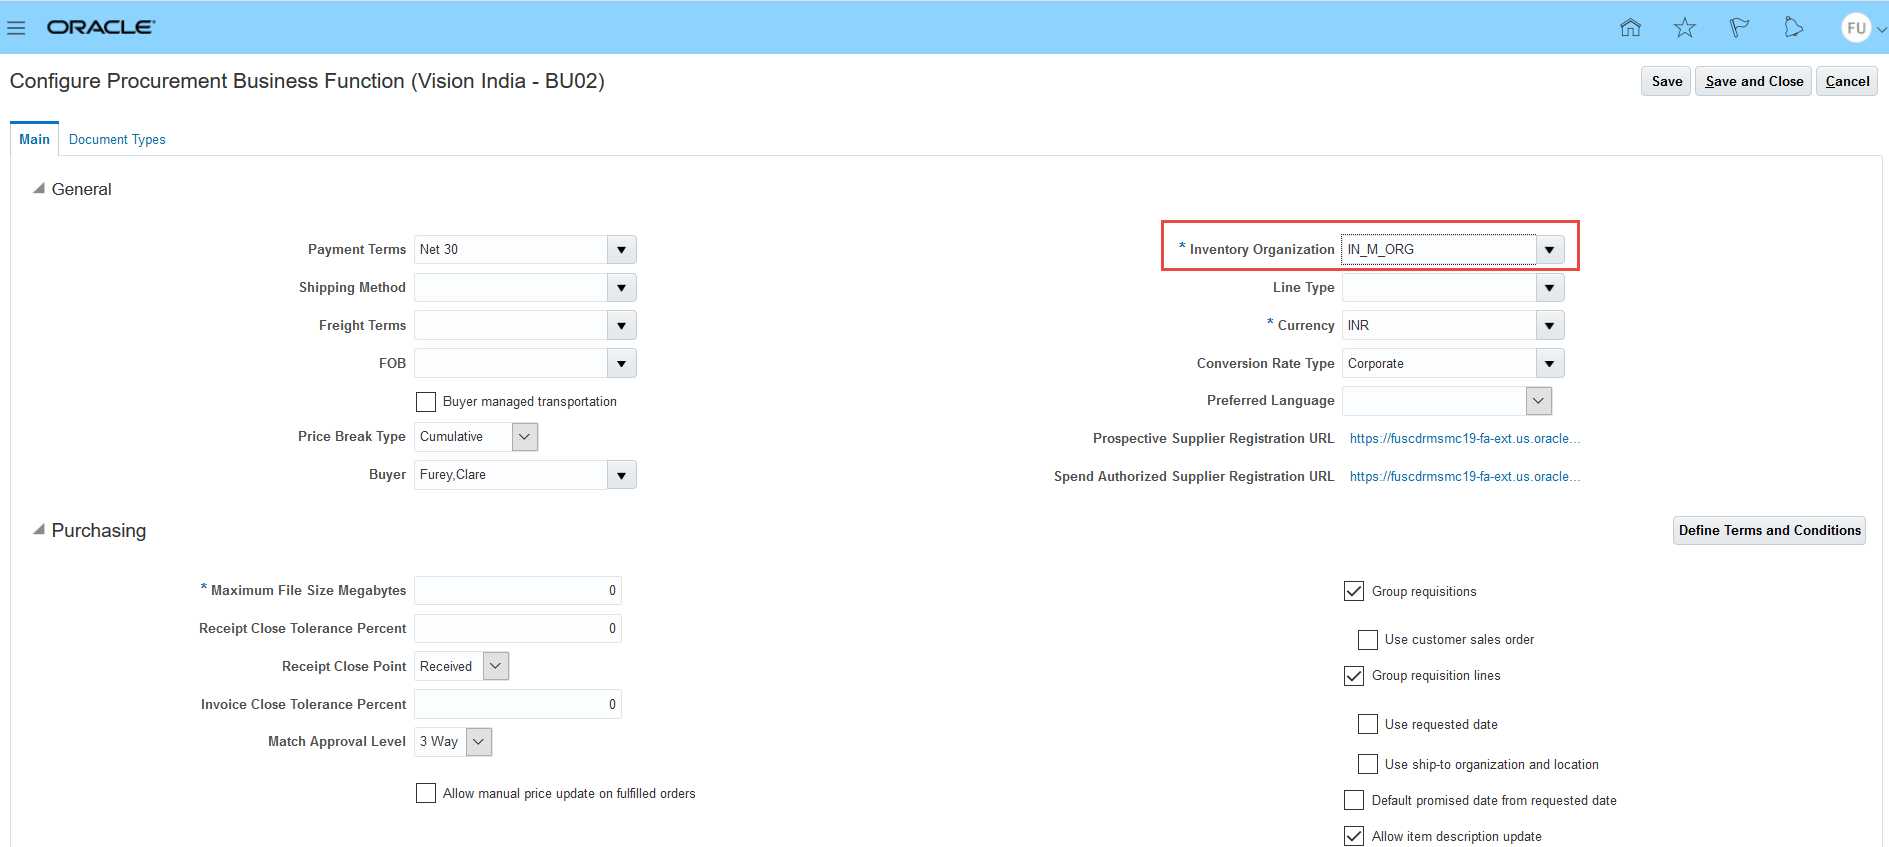Viewport: 1889px width, 847px height.
Task: Click the Invoice Close Tolerance Percent field
Action: pyautogui.click(x=518, y=705)
